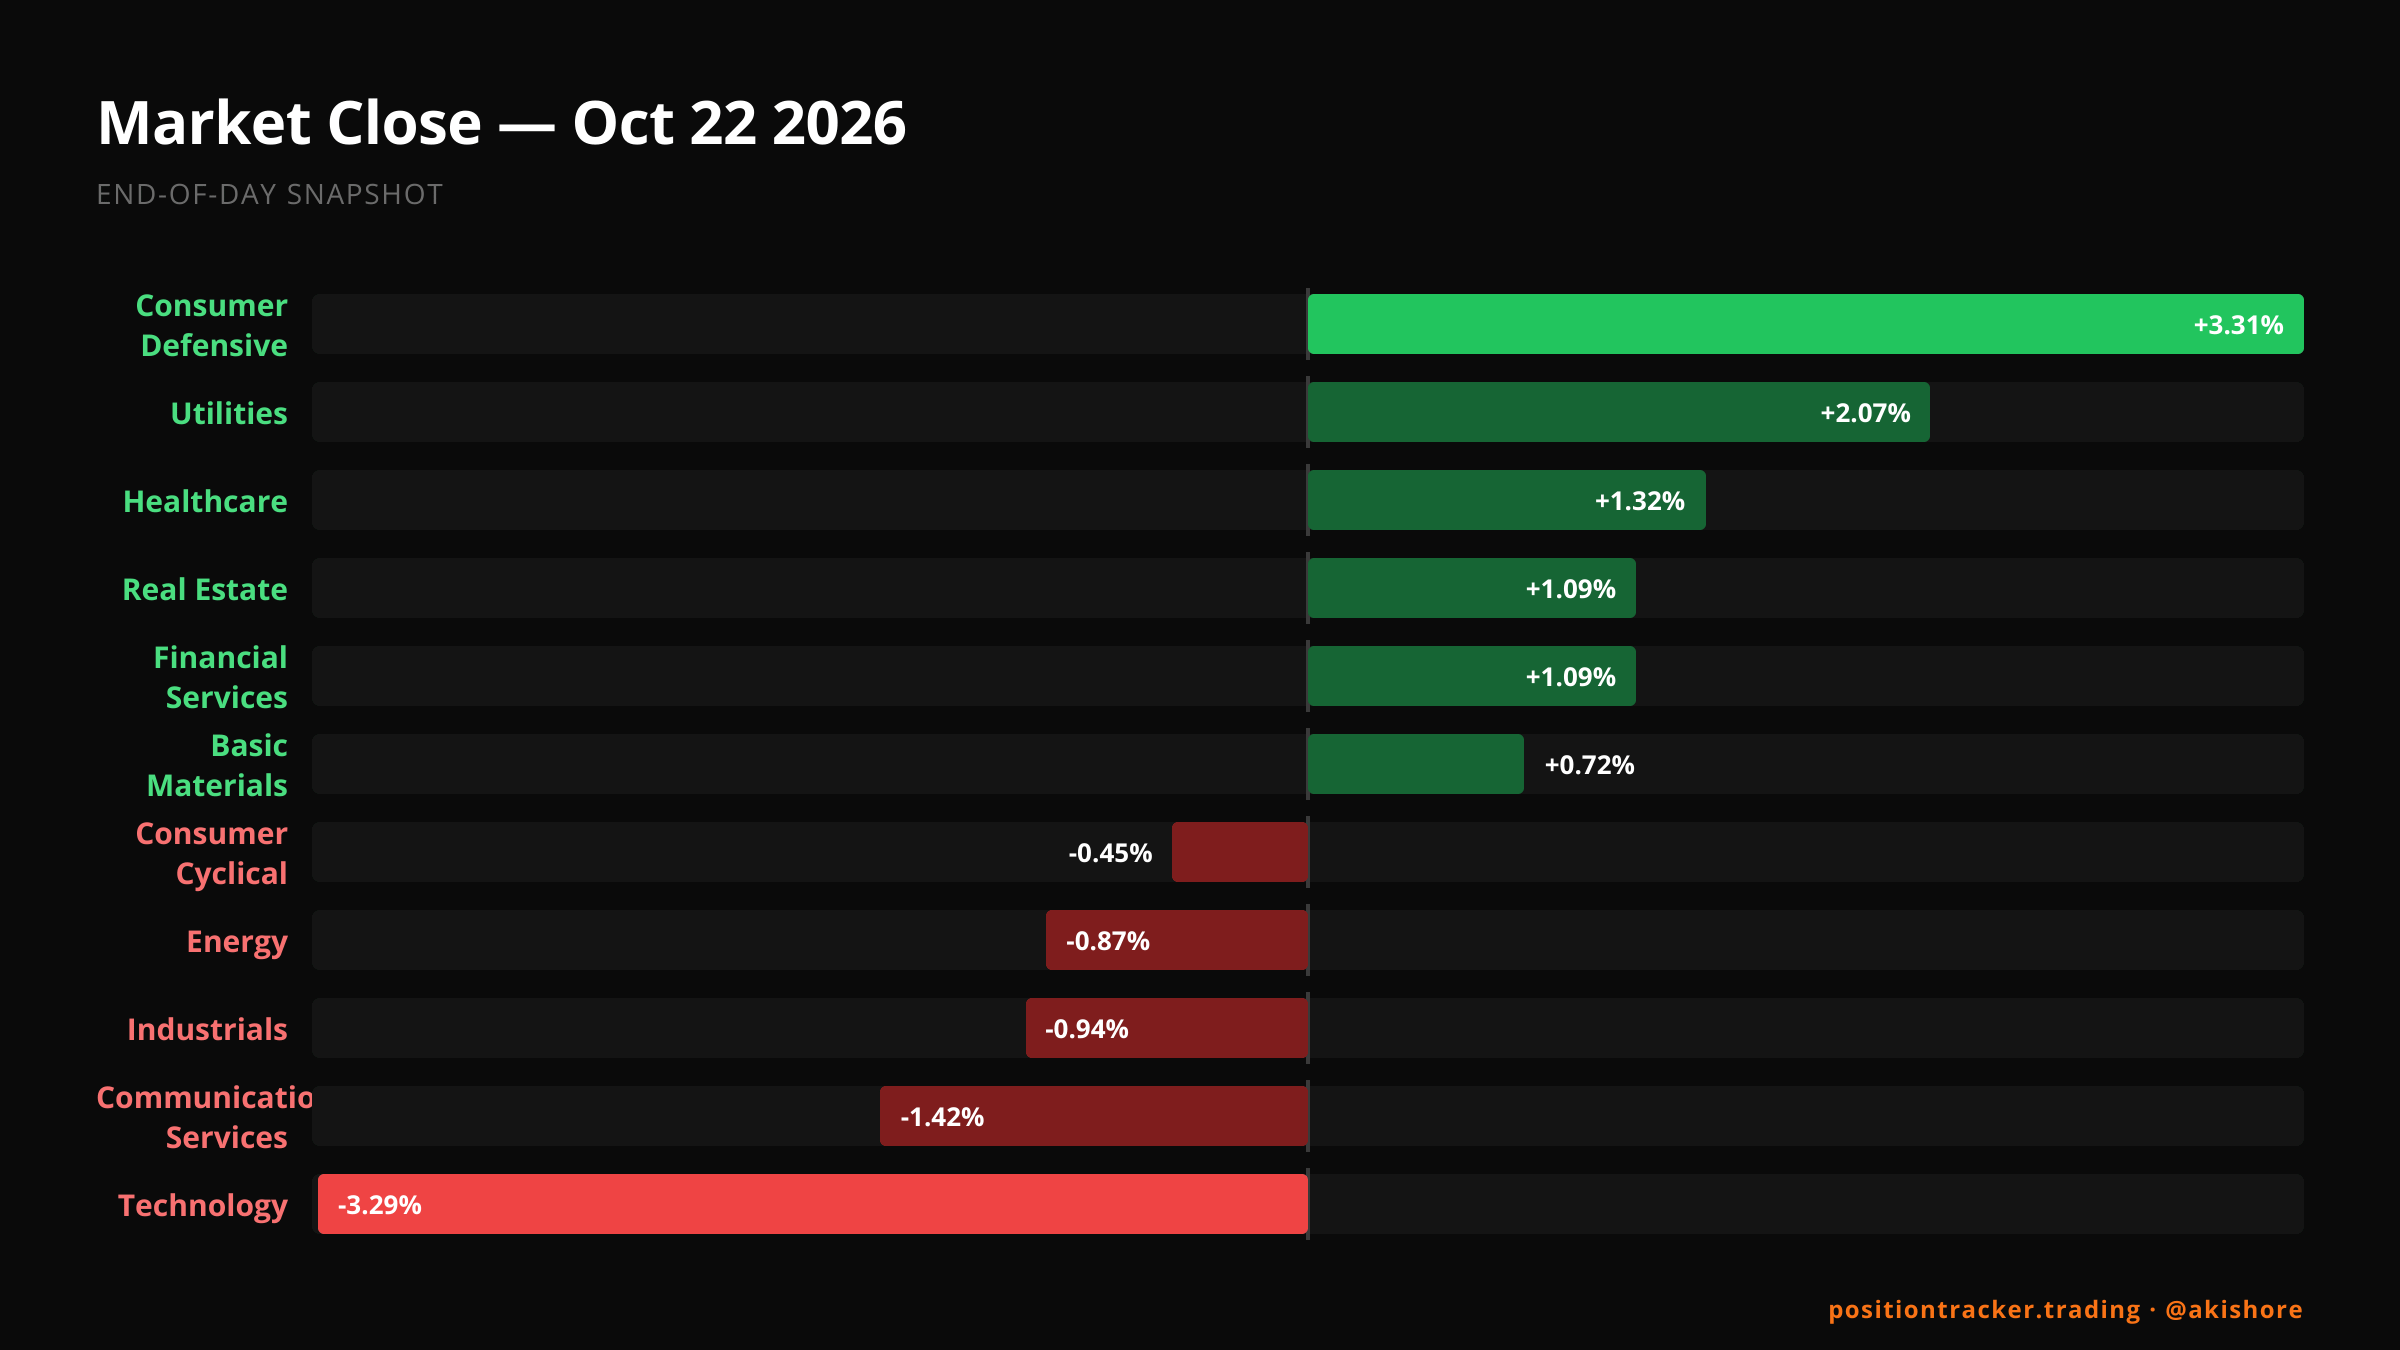Viewport: 2400px width, 1350px height.
Task: Select the Communication Services -1.42% bar
Action: tap(1094, 1116)
